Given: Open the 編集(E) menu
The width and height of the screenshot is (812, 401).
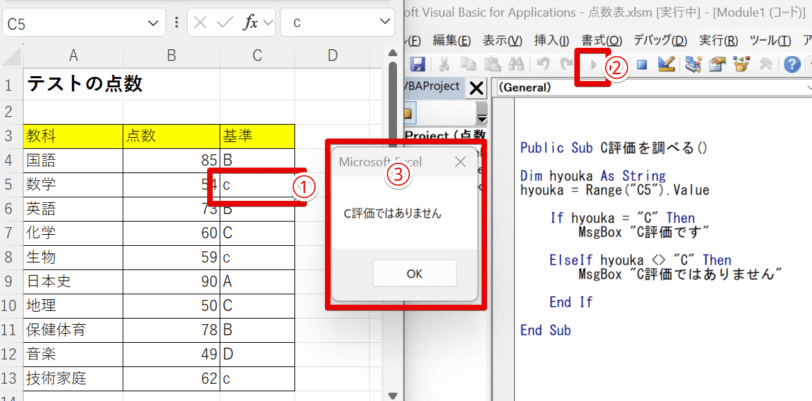Looking at the screenshot, I should click(x=452, y=41).
